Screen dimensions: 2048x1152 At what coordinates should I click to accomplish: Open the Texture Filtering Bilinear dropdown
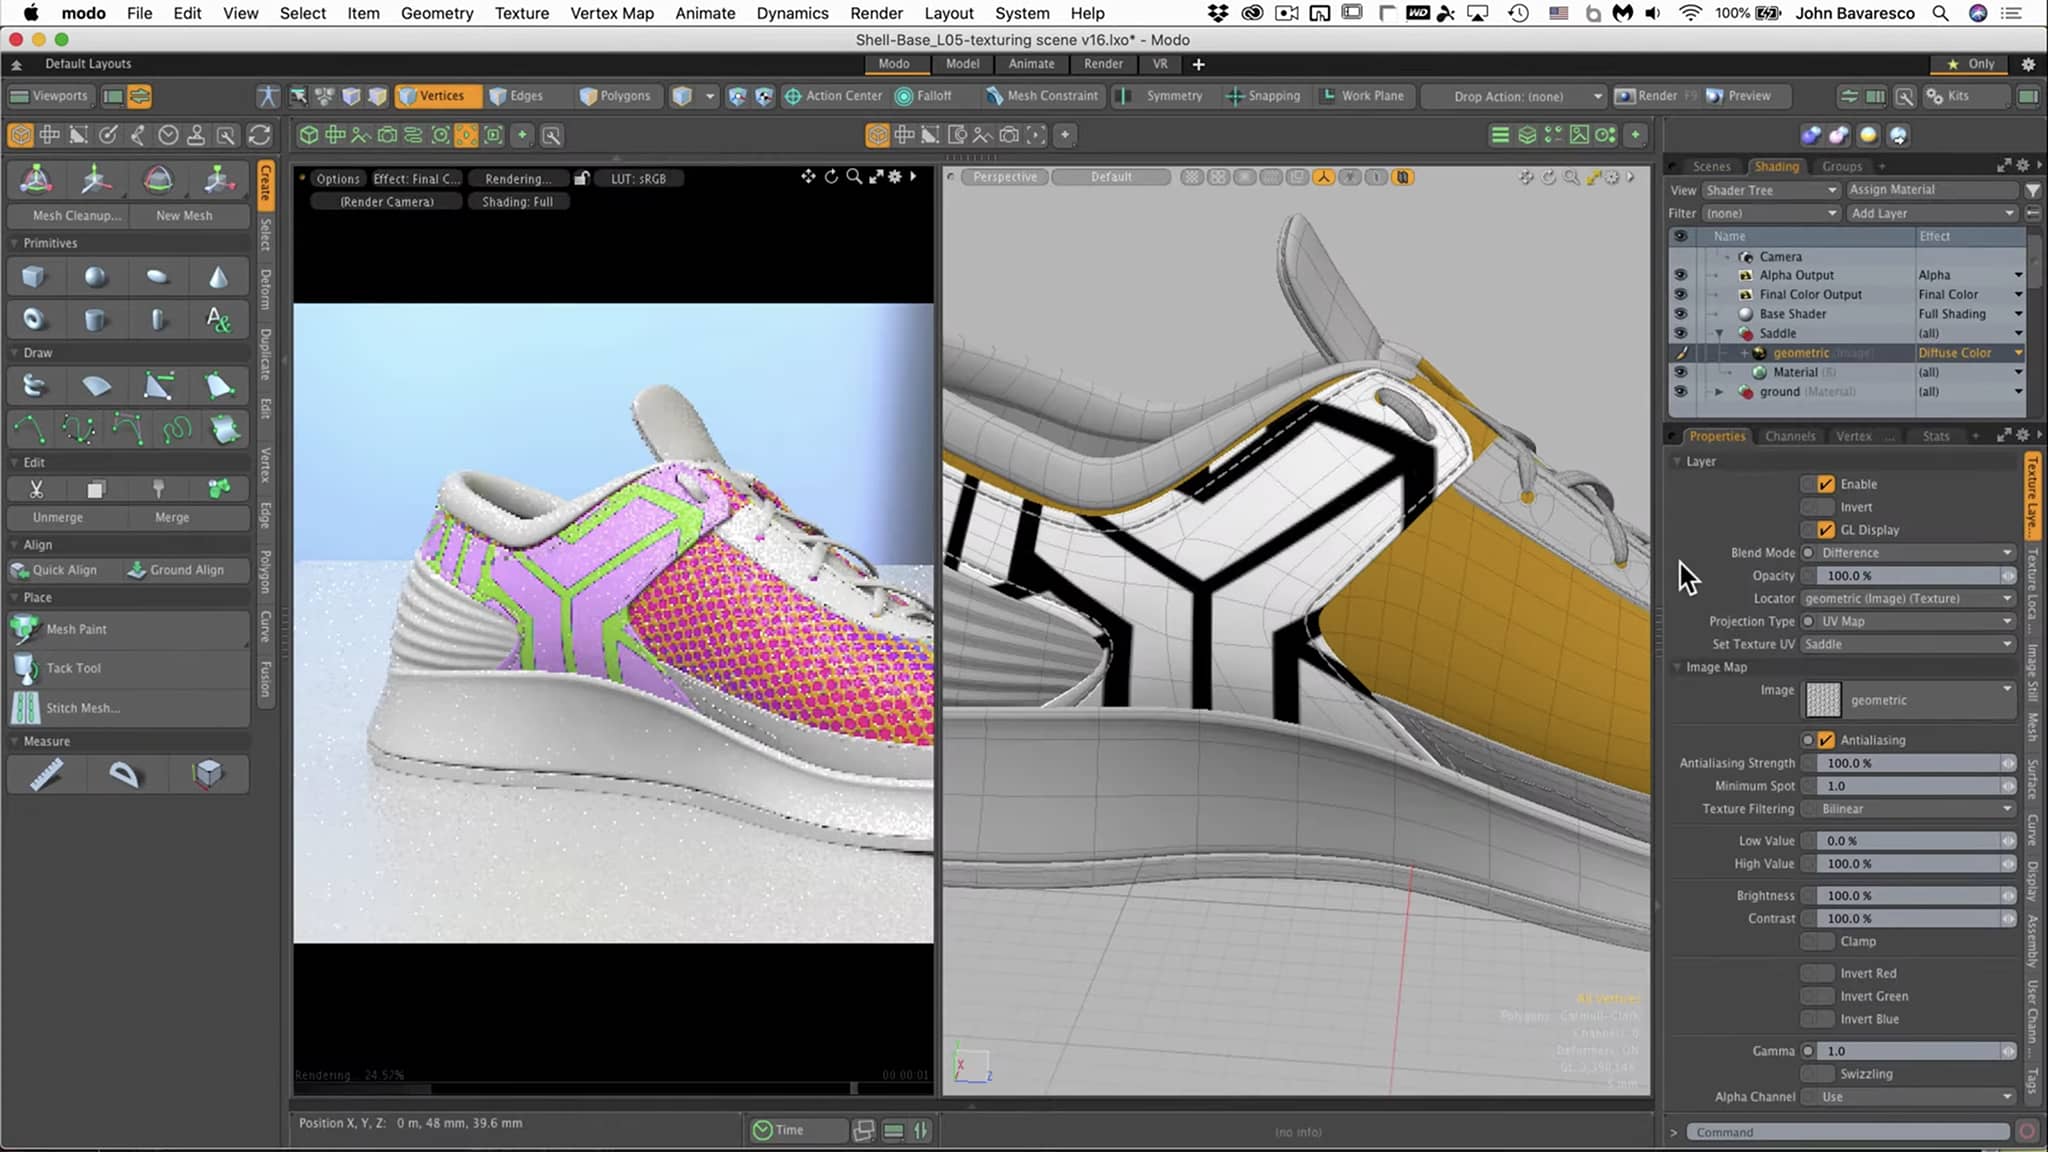1912,809
